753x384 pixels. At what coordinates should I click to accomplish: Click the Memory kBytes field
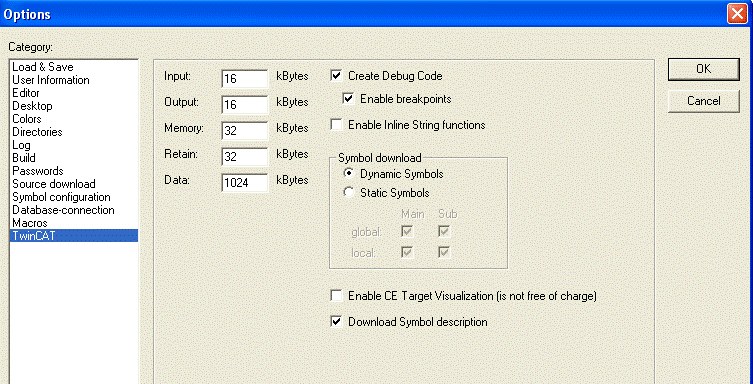[245, 130]
